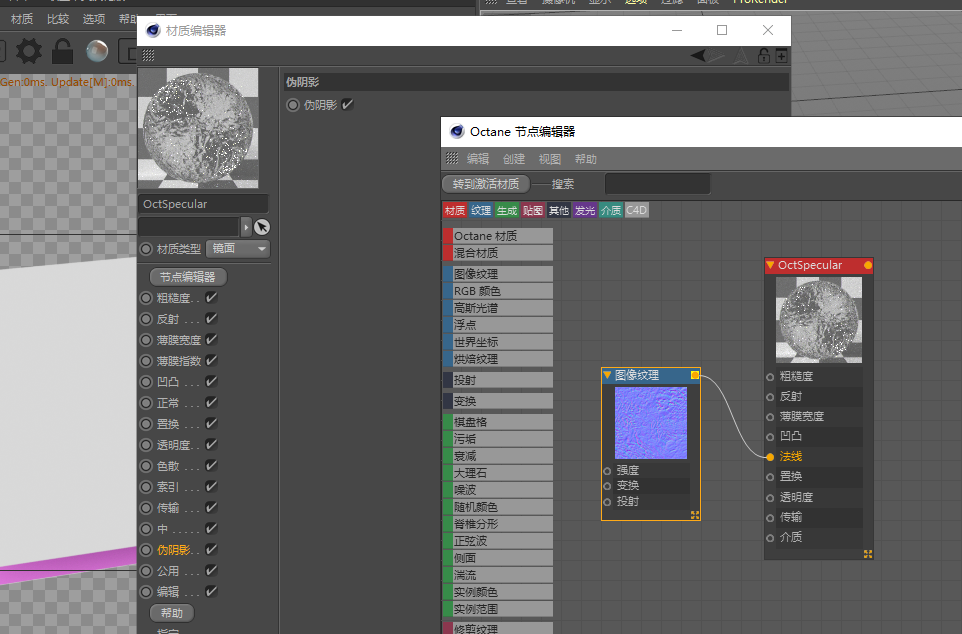Collapse the 图像纹理 node triangle
Image resolution: width=962 pixels, height=634 pixels.
click(x=607, y=375)
